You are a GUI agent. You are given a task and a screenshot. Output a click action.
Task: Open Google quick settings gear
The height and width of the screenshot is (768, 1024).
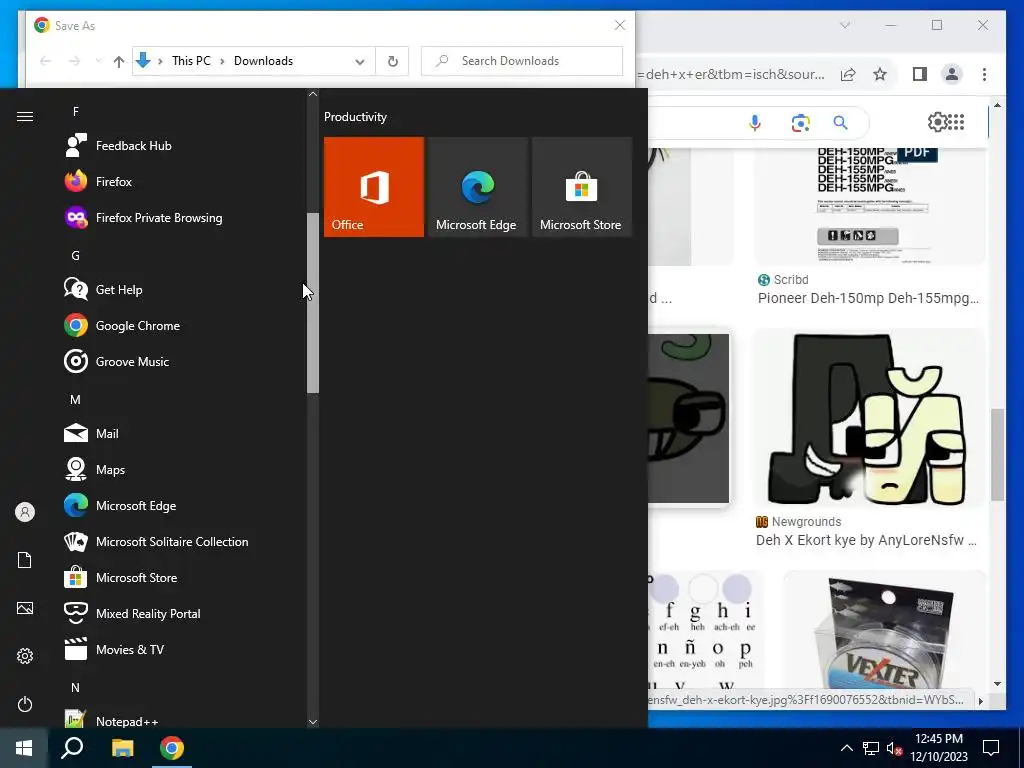pos(937,121)
